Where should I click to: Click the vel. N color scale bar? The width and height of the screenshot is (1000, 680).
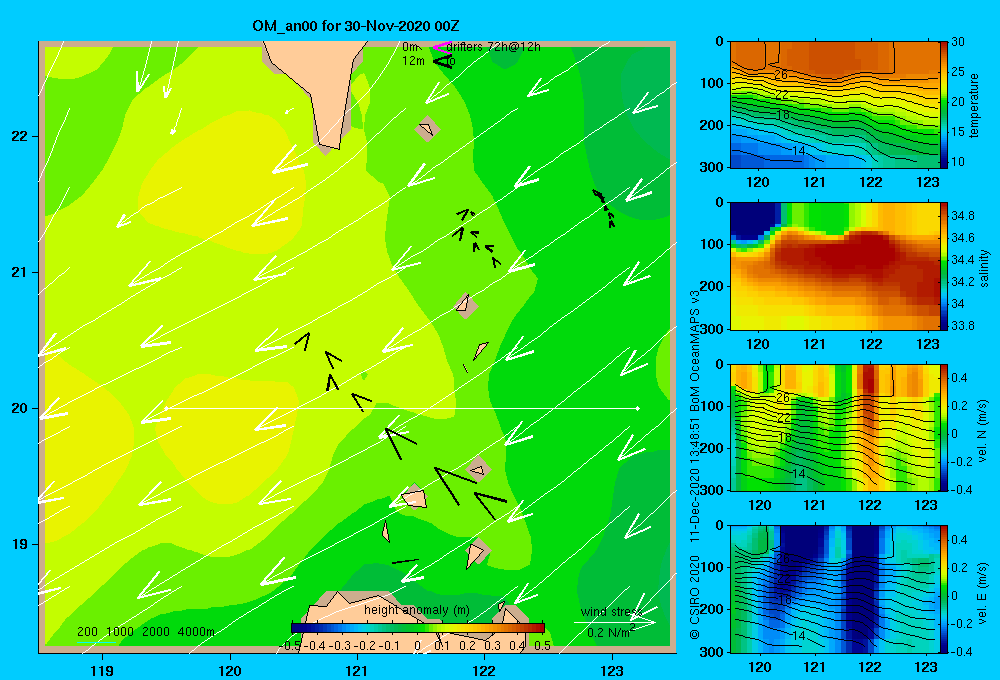[x=944, y=428]
